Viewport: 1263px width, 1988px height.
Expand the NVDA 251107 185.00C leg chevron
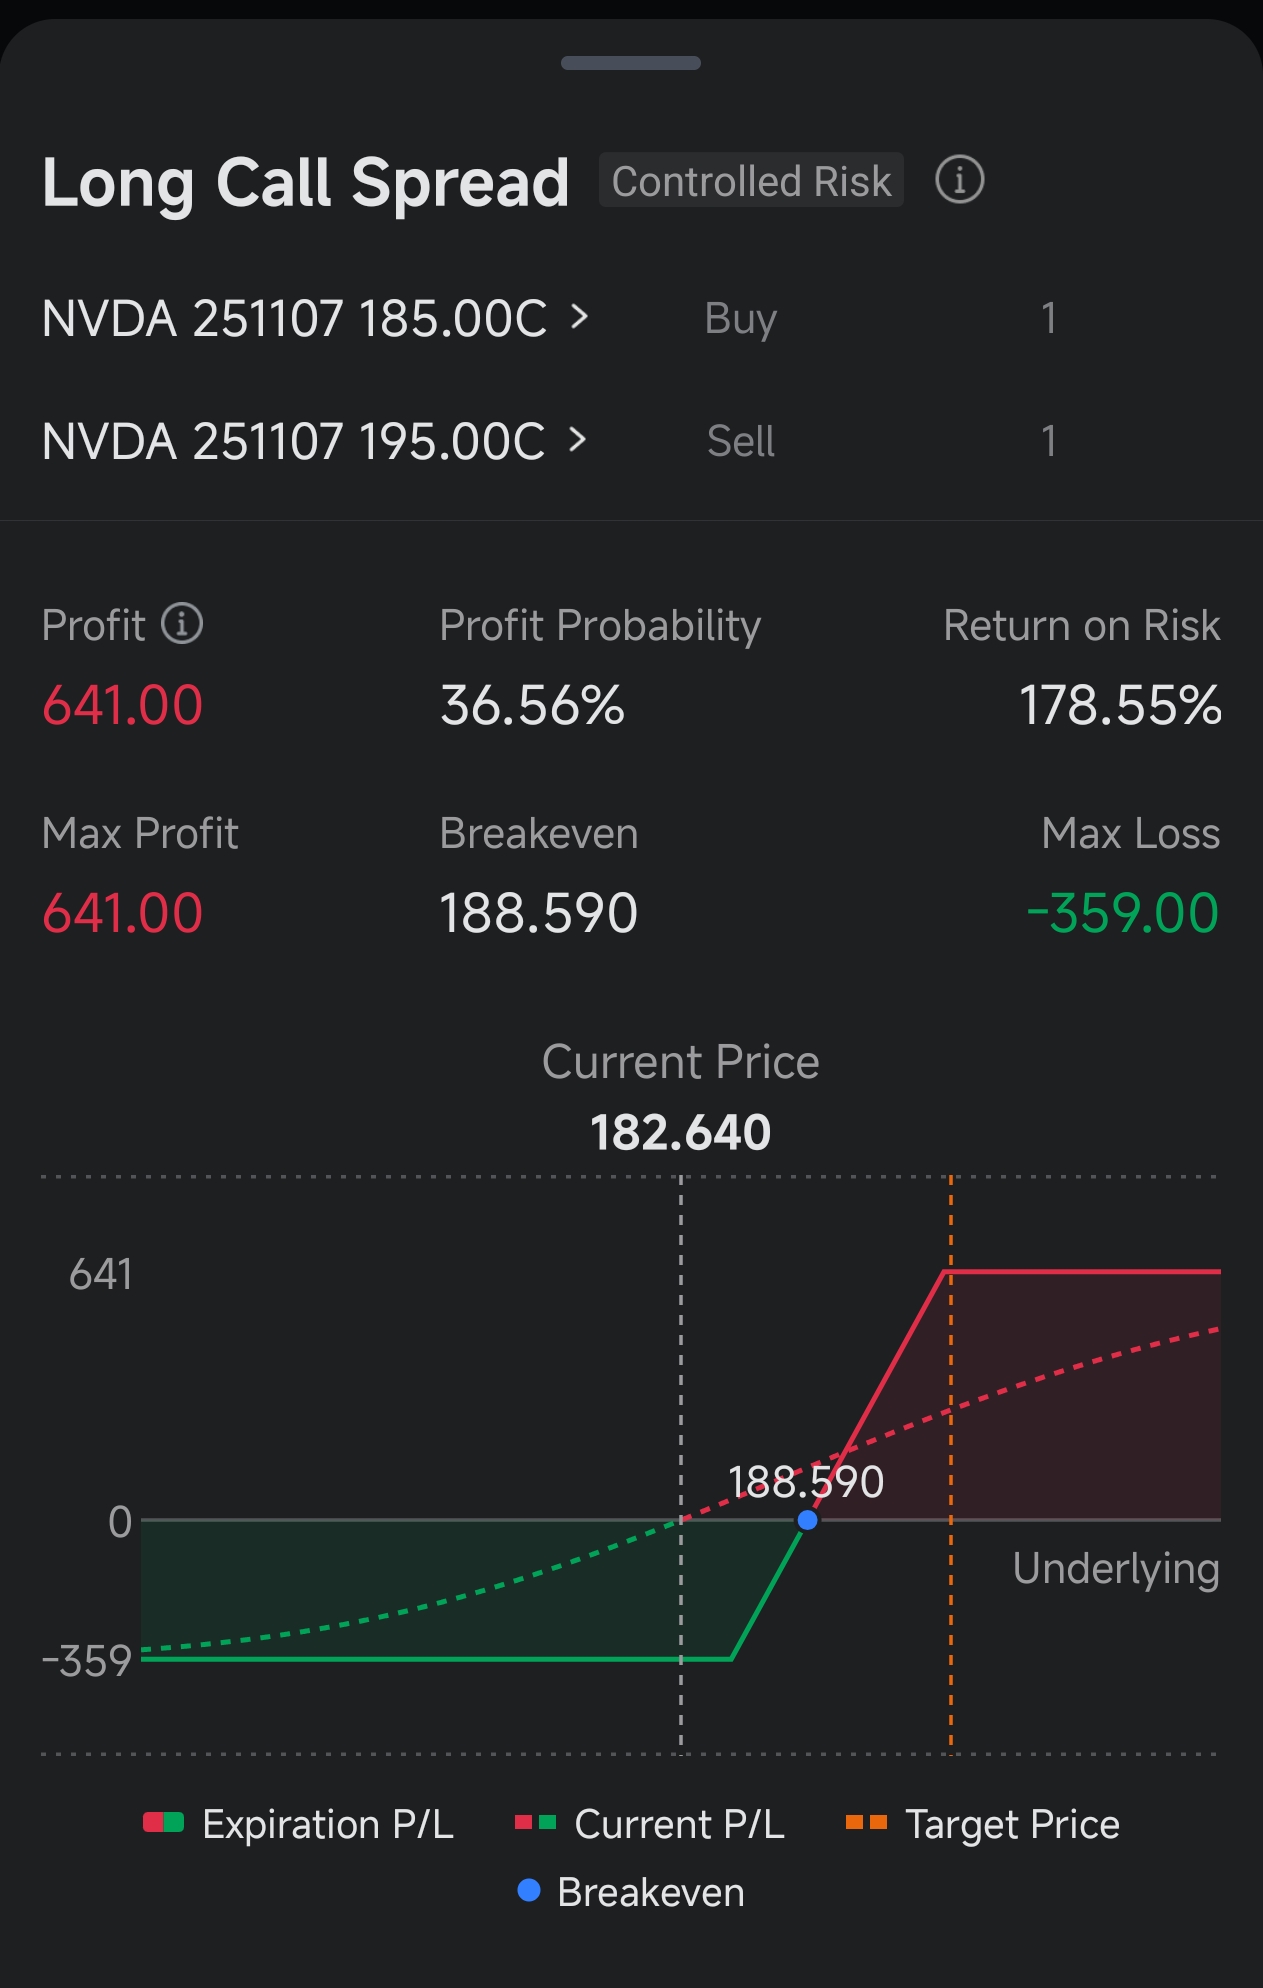coord(579,318)
